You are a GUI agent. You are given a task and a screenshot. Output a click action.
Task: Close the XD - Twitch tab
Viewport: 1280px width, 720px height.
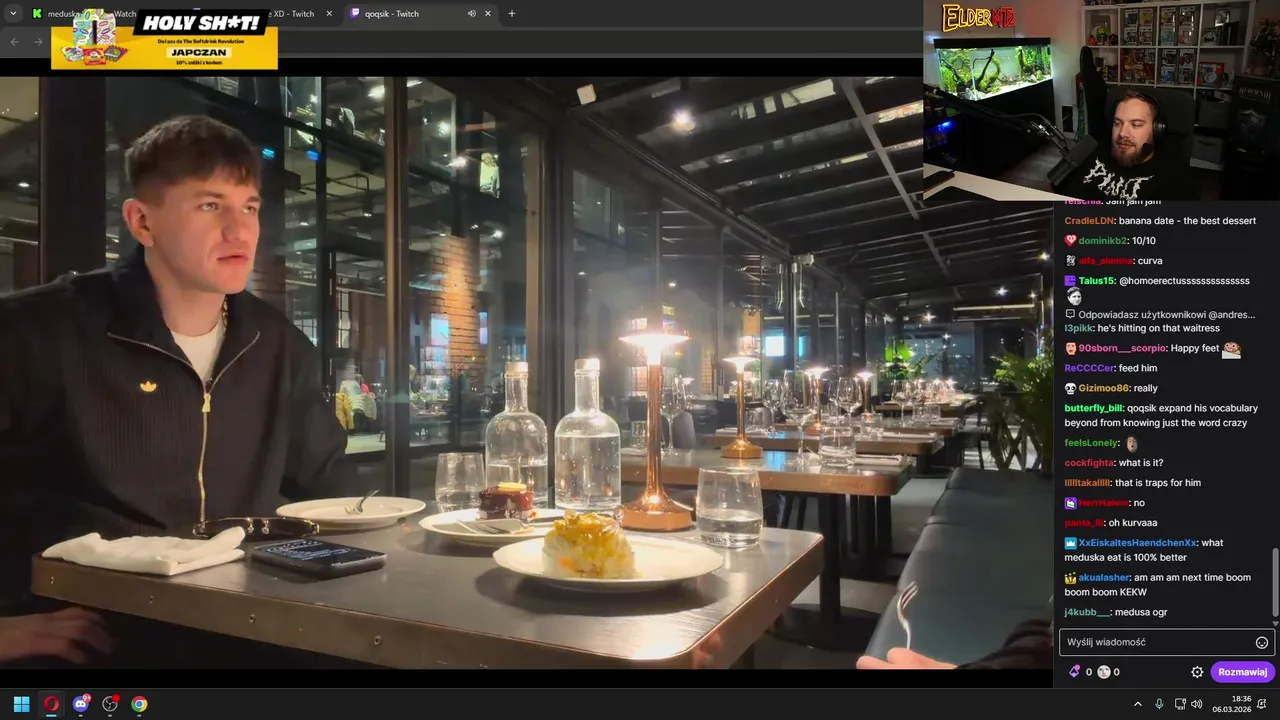(331, 14)
